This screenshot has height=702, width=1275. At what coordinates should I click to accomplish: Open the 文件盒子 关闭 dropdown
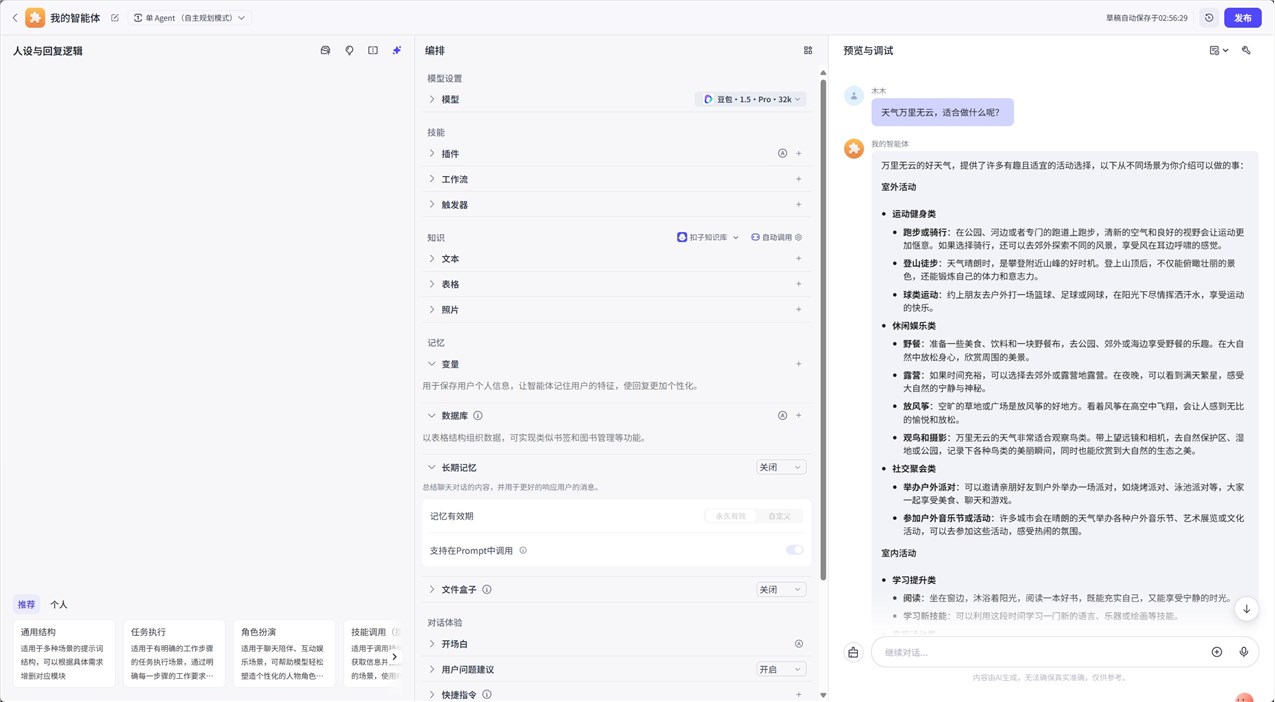point(781,589)
